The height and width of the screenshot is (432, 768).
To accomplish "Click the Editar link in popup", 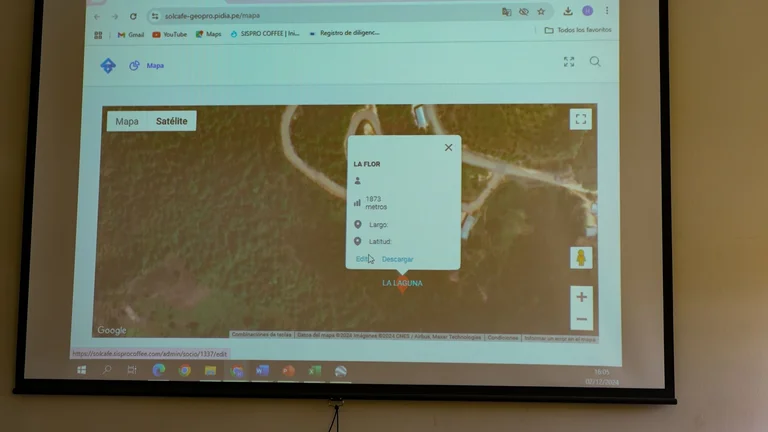I will tap(364, 259).
